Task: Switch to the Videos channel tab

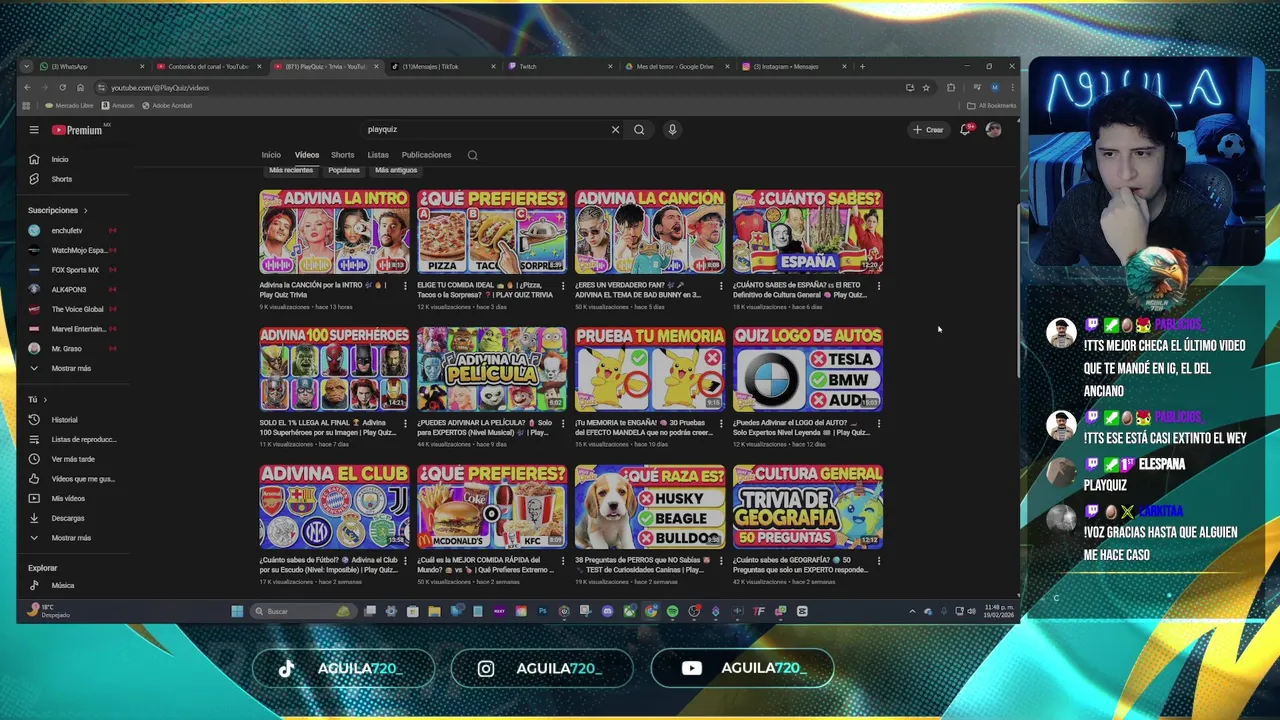Action: [x=307, y=155]
